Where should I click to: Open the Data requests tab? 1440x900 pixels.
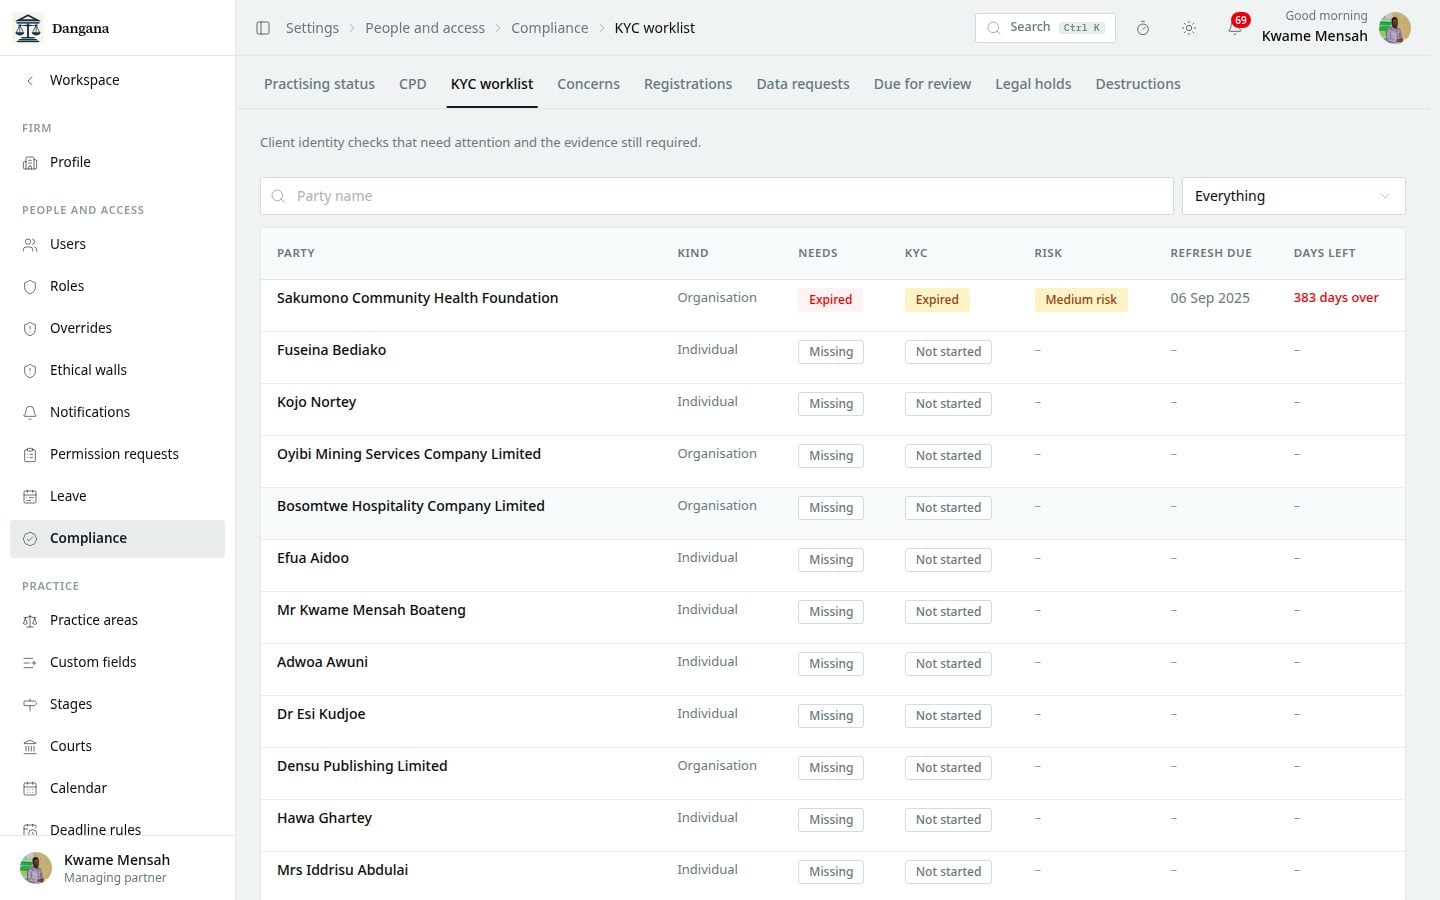pos(803,84)
